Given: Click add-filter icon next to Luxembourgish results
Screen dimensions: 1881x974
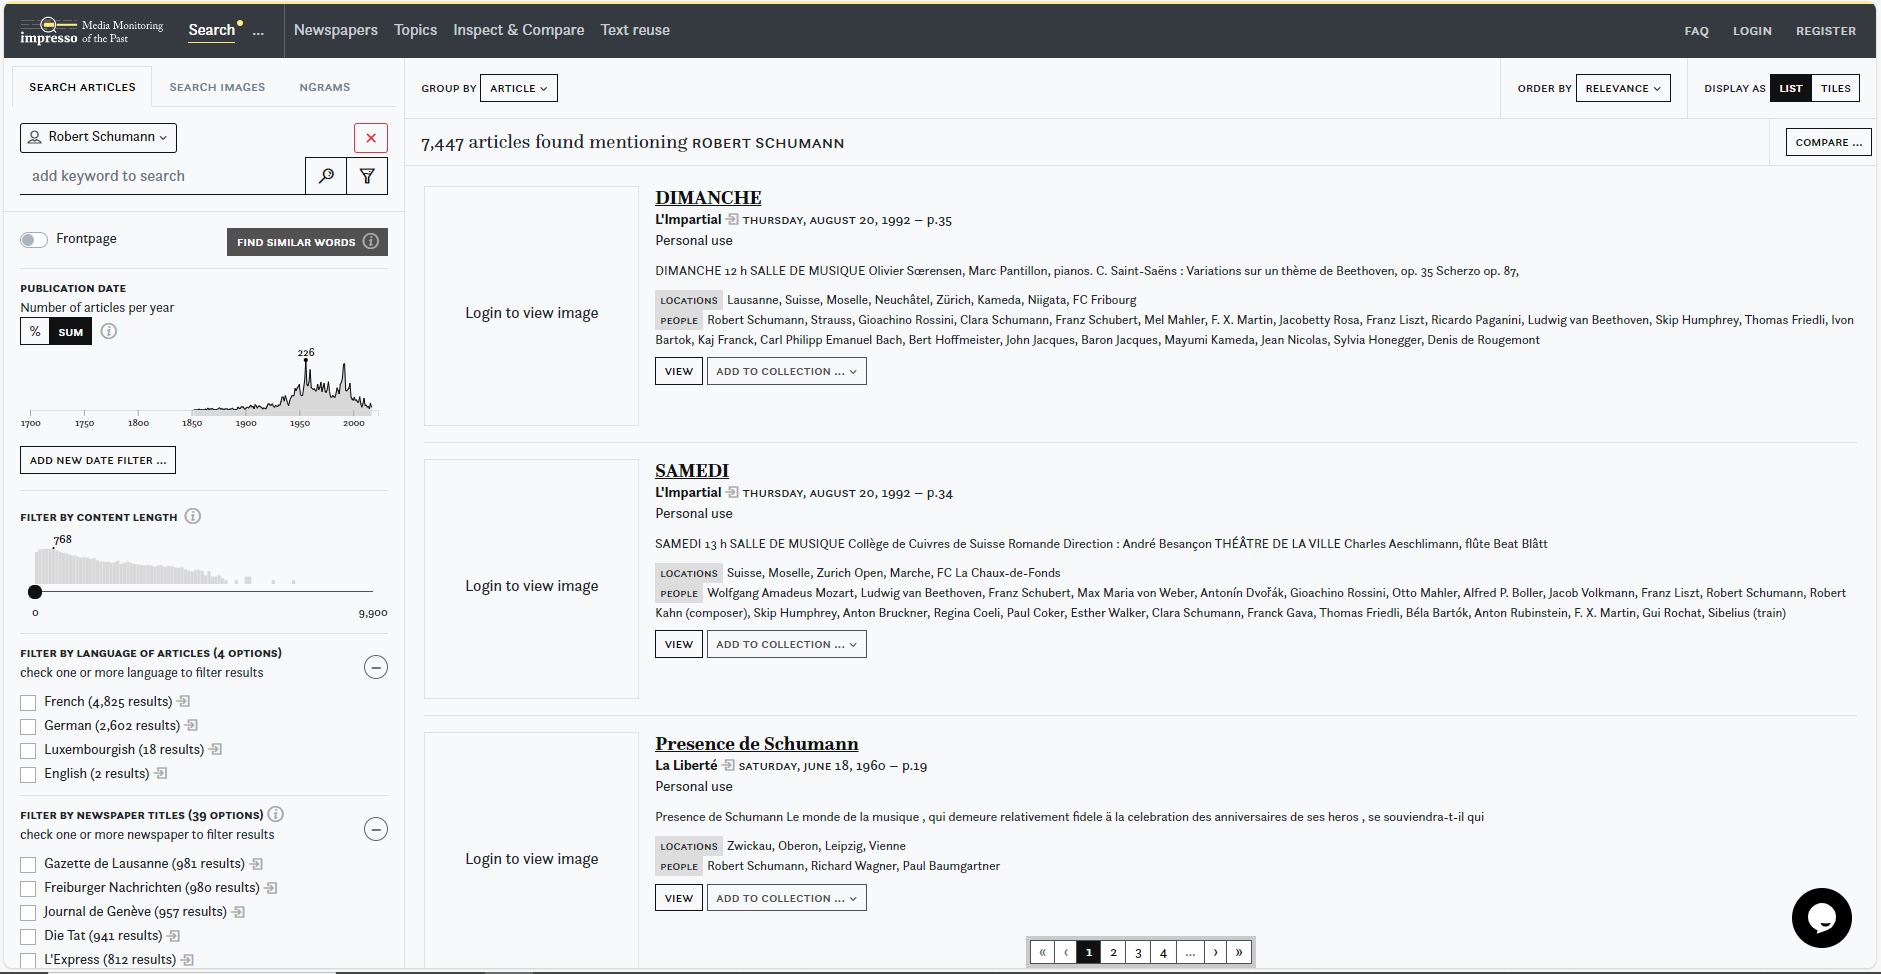Looking at the screenshot, I should coord(216,750).
